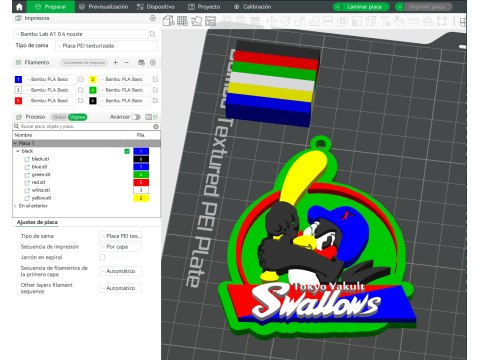
Task: Select the Rotate tool icon
Action: pyautogui.click(x=285, y=22)
